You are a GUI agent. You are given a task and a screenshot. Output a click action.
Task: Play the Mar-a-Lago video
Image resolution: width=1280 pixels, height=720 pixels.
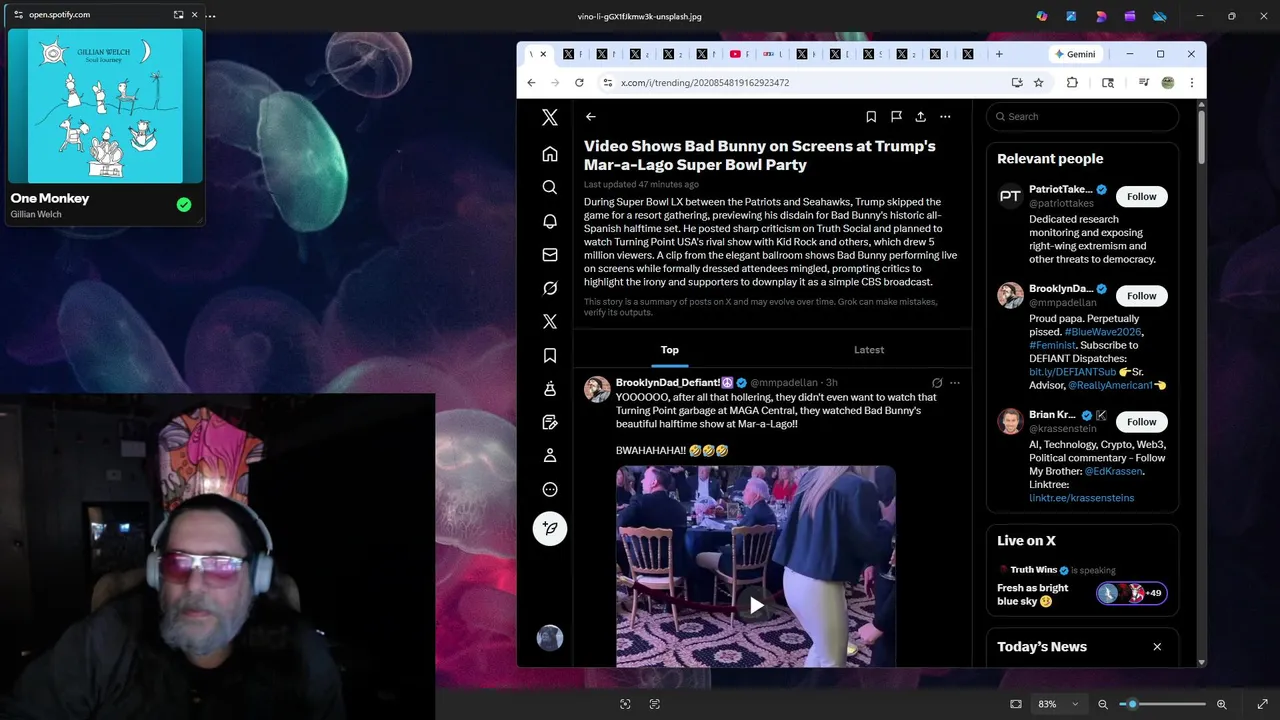coord(756,605)
